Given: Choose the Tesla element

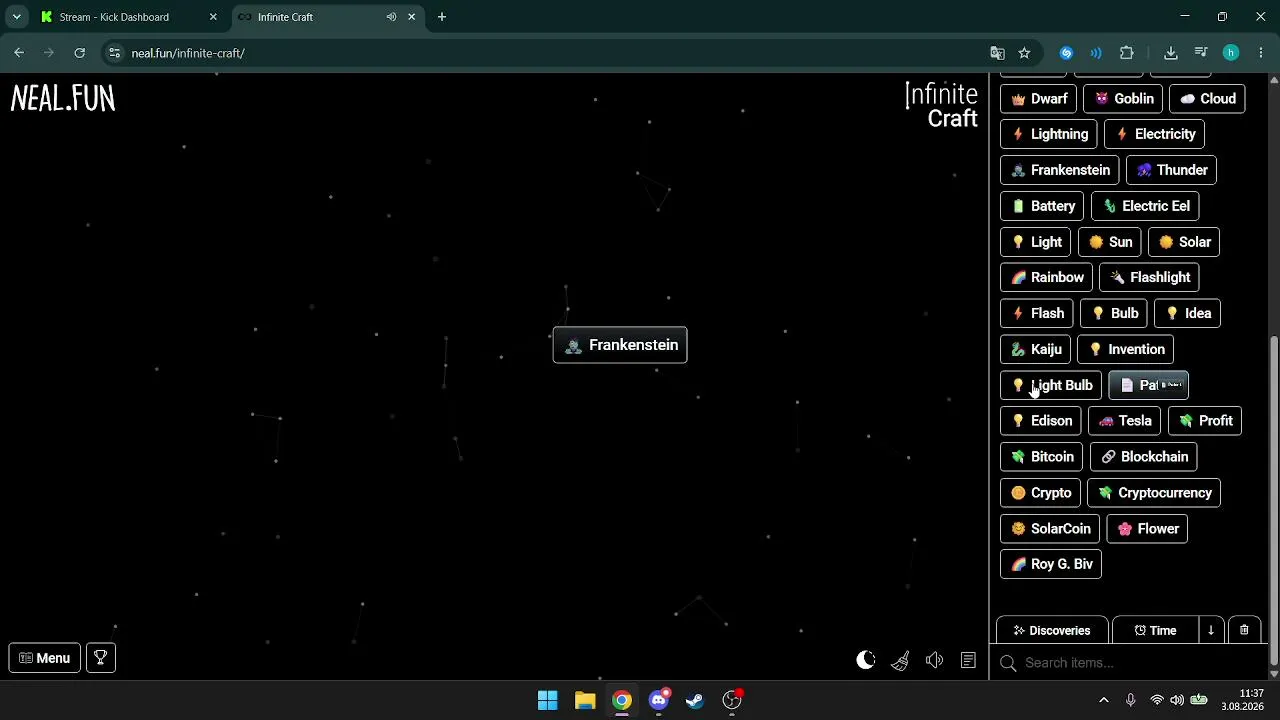Looking at the screenshot, I should pos(1124,421).
